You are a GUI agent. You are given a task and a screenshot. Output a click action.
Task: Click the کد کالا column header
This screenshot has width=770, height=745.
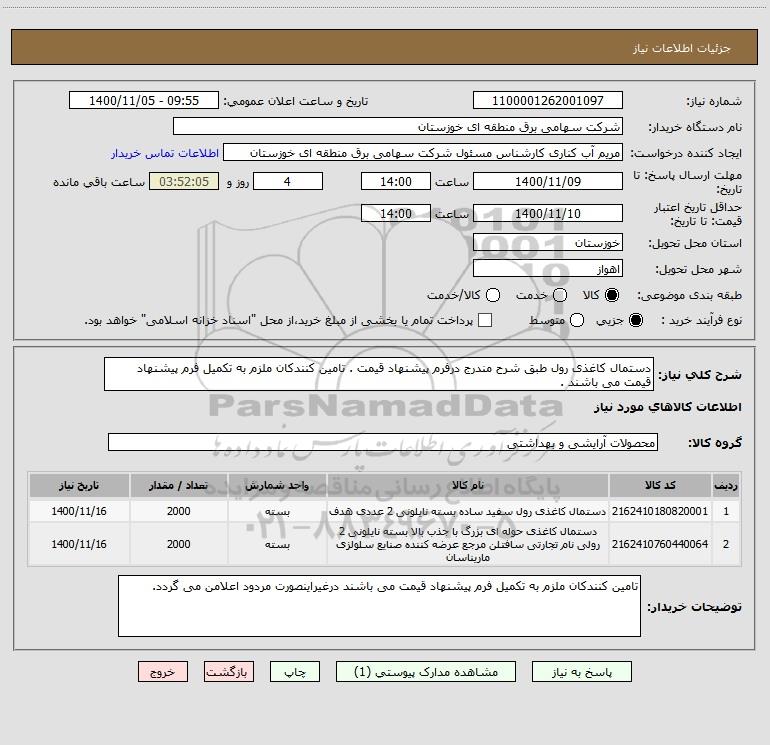click(x=660, y=485)
